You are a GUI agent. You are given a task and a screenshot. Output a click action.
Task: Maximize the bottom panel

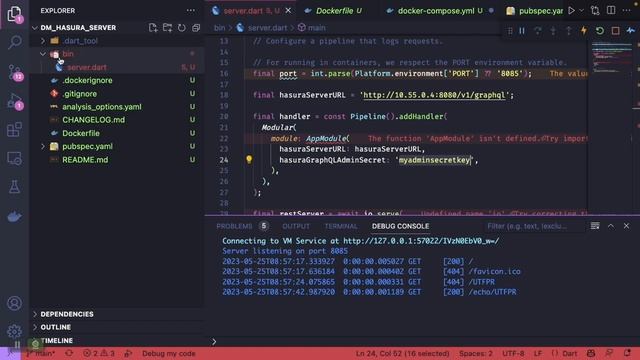(611, 226)
